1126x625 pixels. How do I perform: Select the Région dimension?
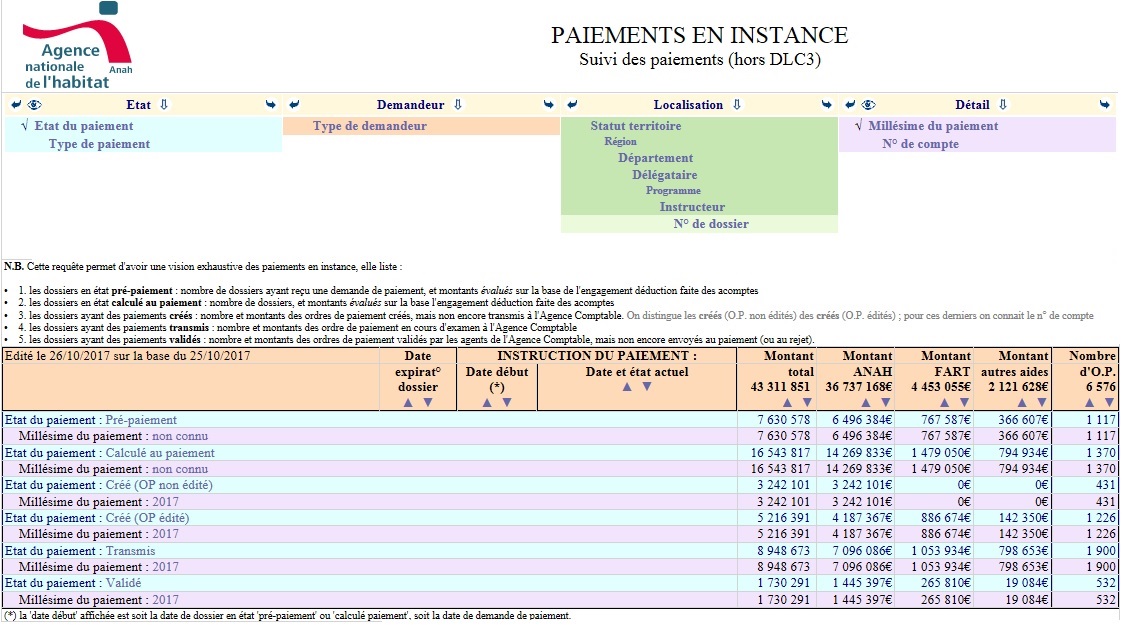point(620,142)
